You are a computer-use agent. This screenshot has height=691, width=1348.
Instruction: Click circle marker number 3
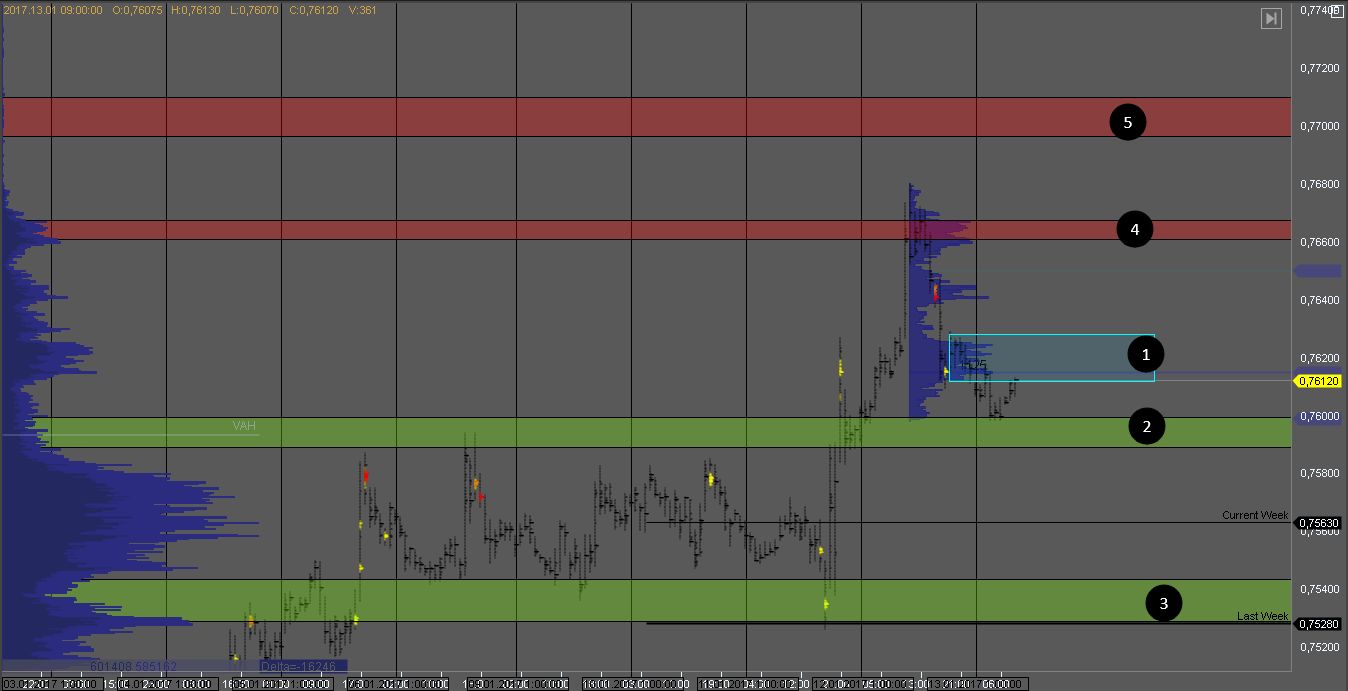1163,603
